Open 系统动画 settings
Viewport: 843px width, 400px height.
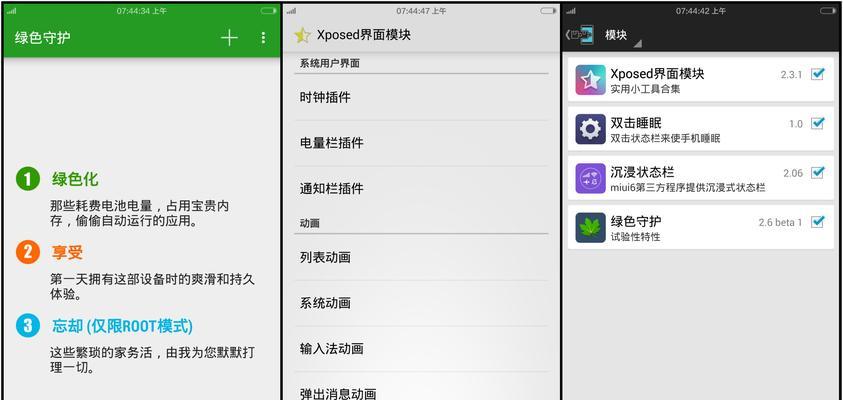click(422, 303)
